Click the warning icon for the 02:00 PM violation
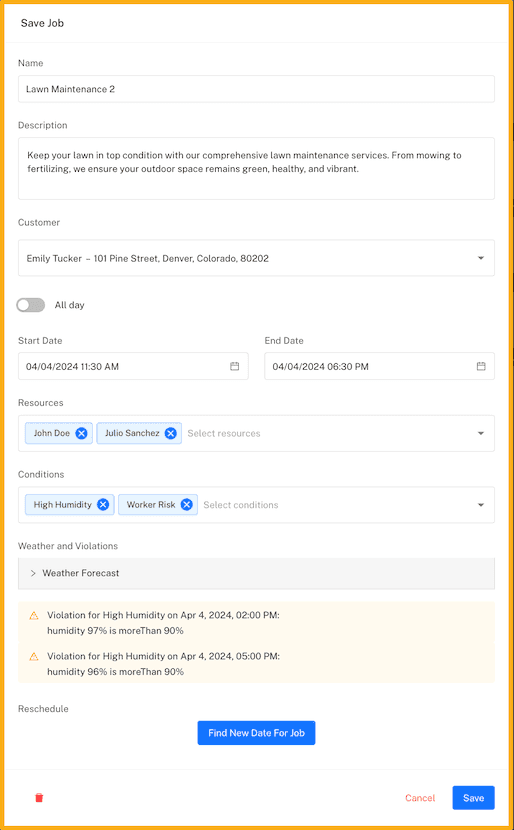 (34, 616)
